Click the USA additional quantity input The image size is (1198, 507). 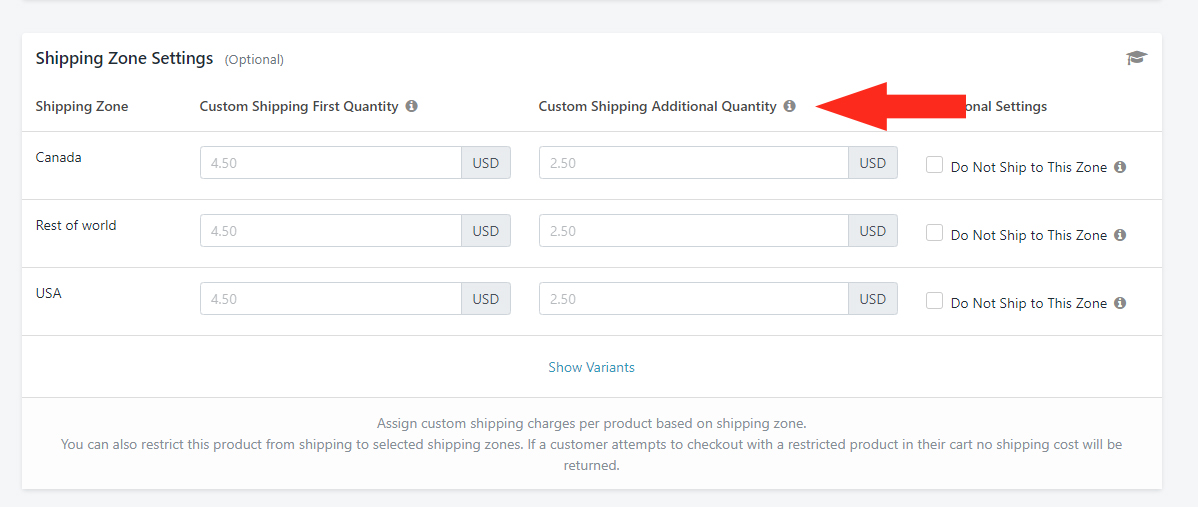[x=694, y=299]
